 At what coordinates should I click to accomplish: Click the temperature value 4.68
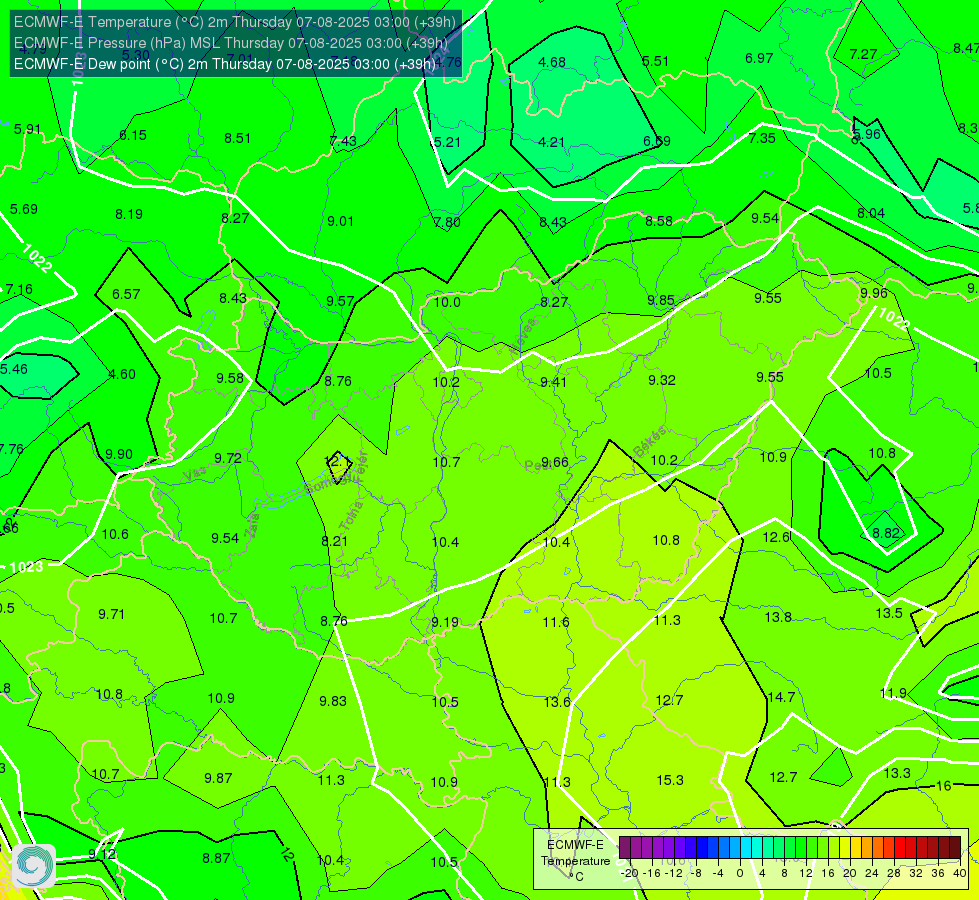pos(552,62)
